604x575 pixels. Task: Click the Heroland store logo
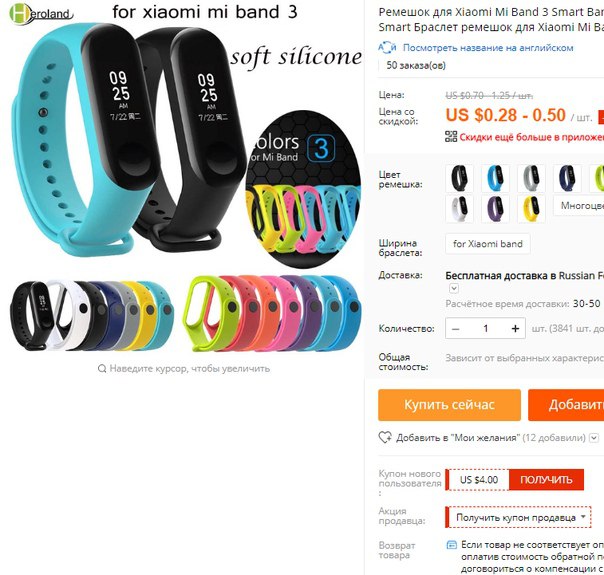point(40,13)
